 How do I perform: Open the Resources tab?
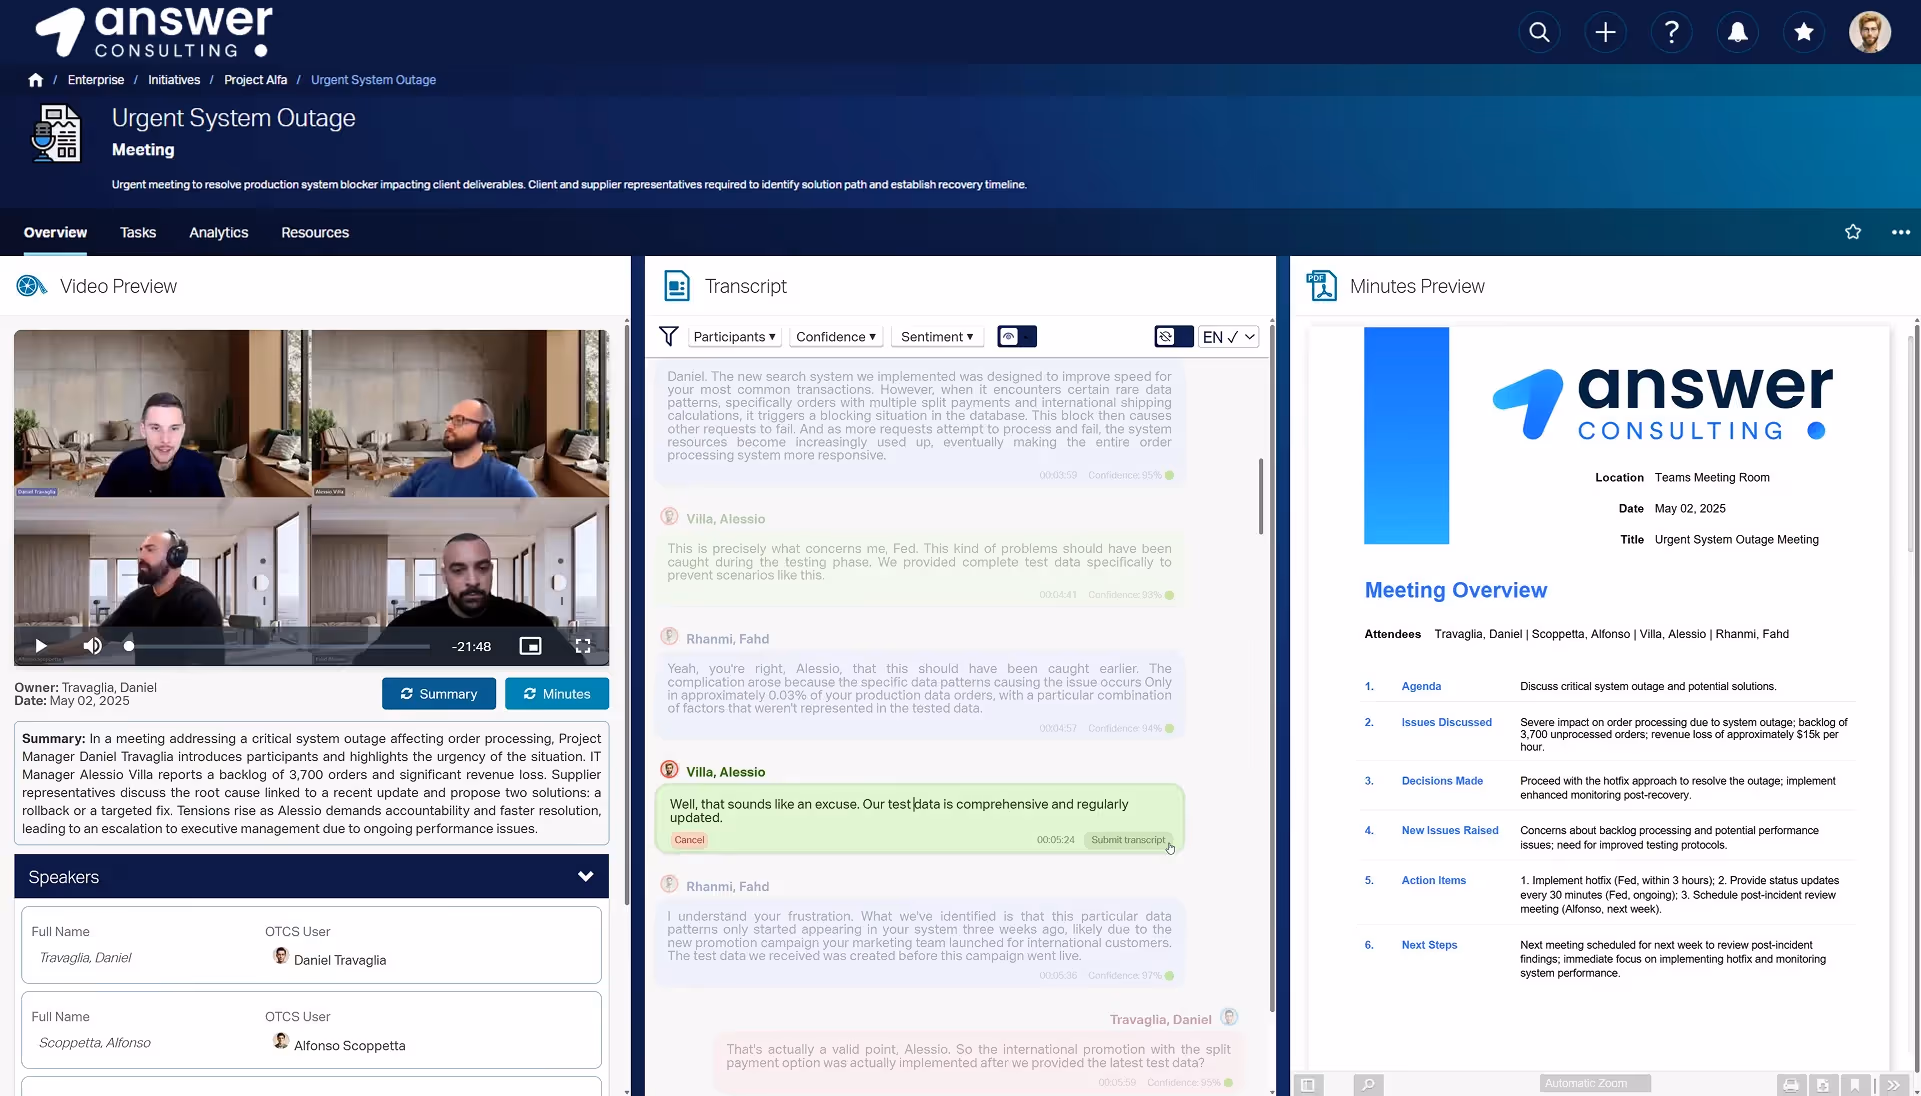coord(315,232)
